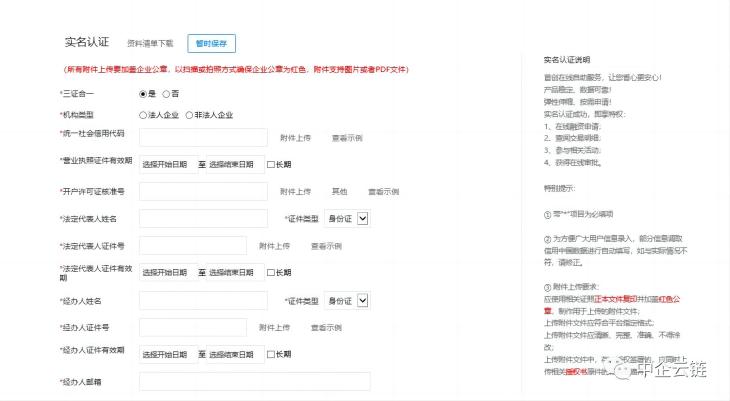The width and height of the screenshot is (730, 401).
Task: Click the 法定代表人姓名 text box
Action: click(x=203, y=218)
